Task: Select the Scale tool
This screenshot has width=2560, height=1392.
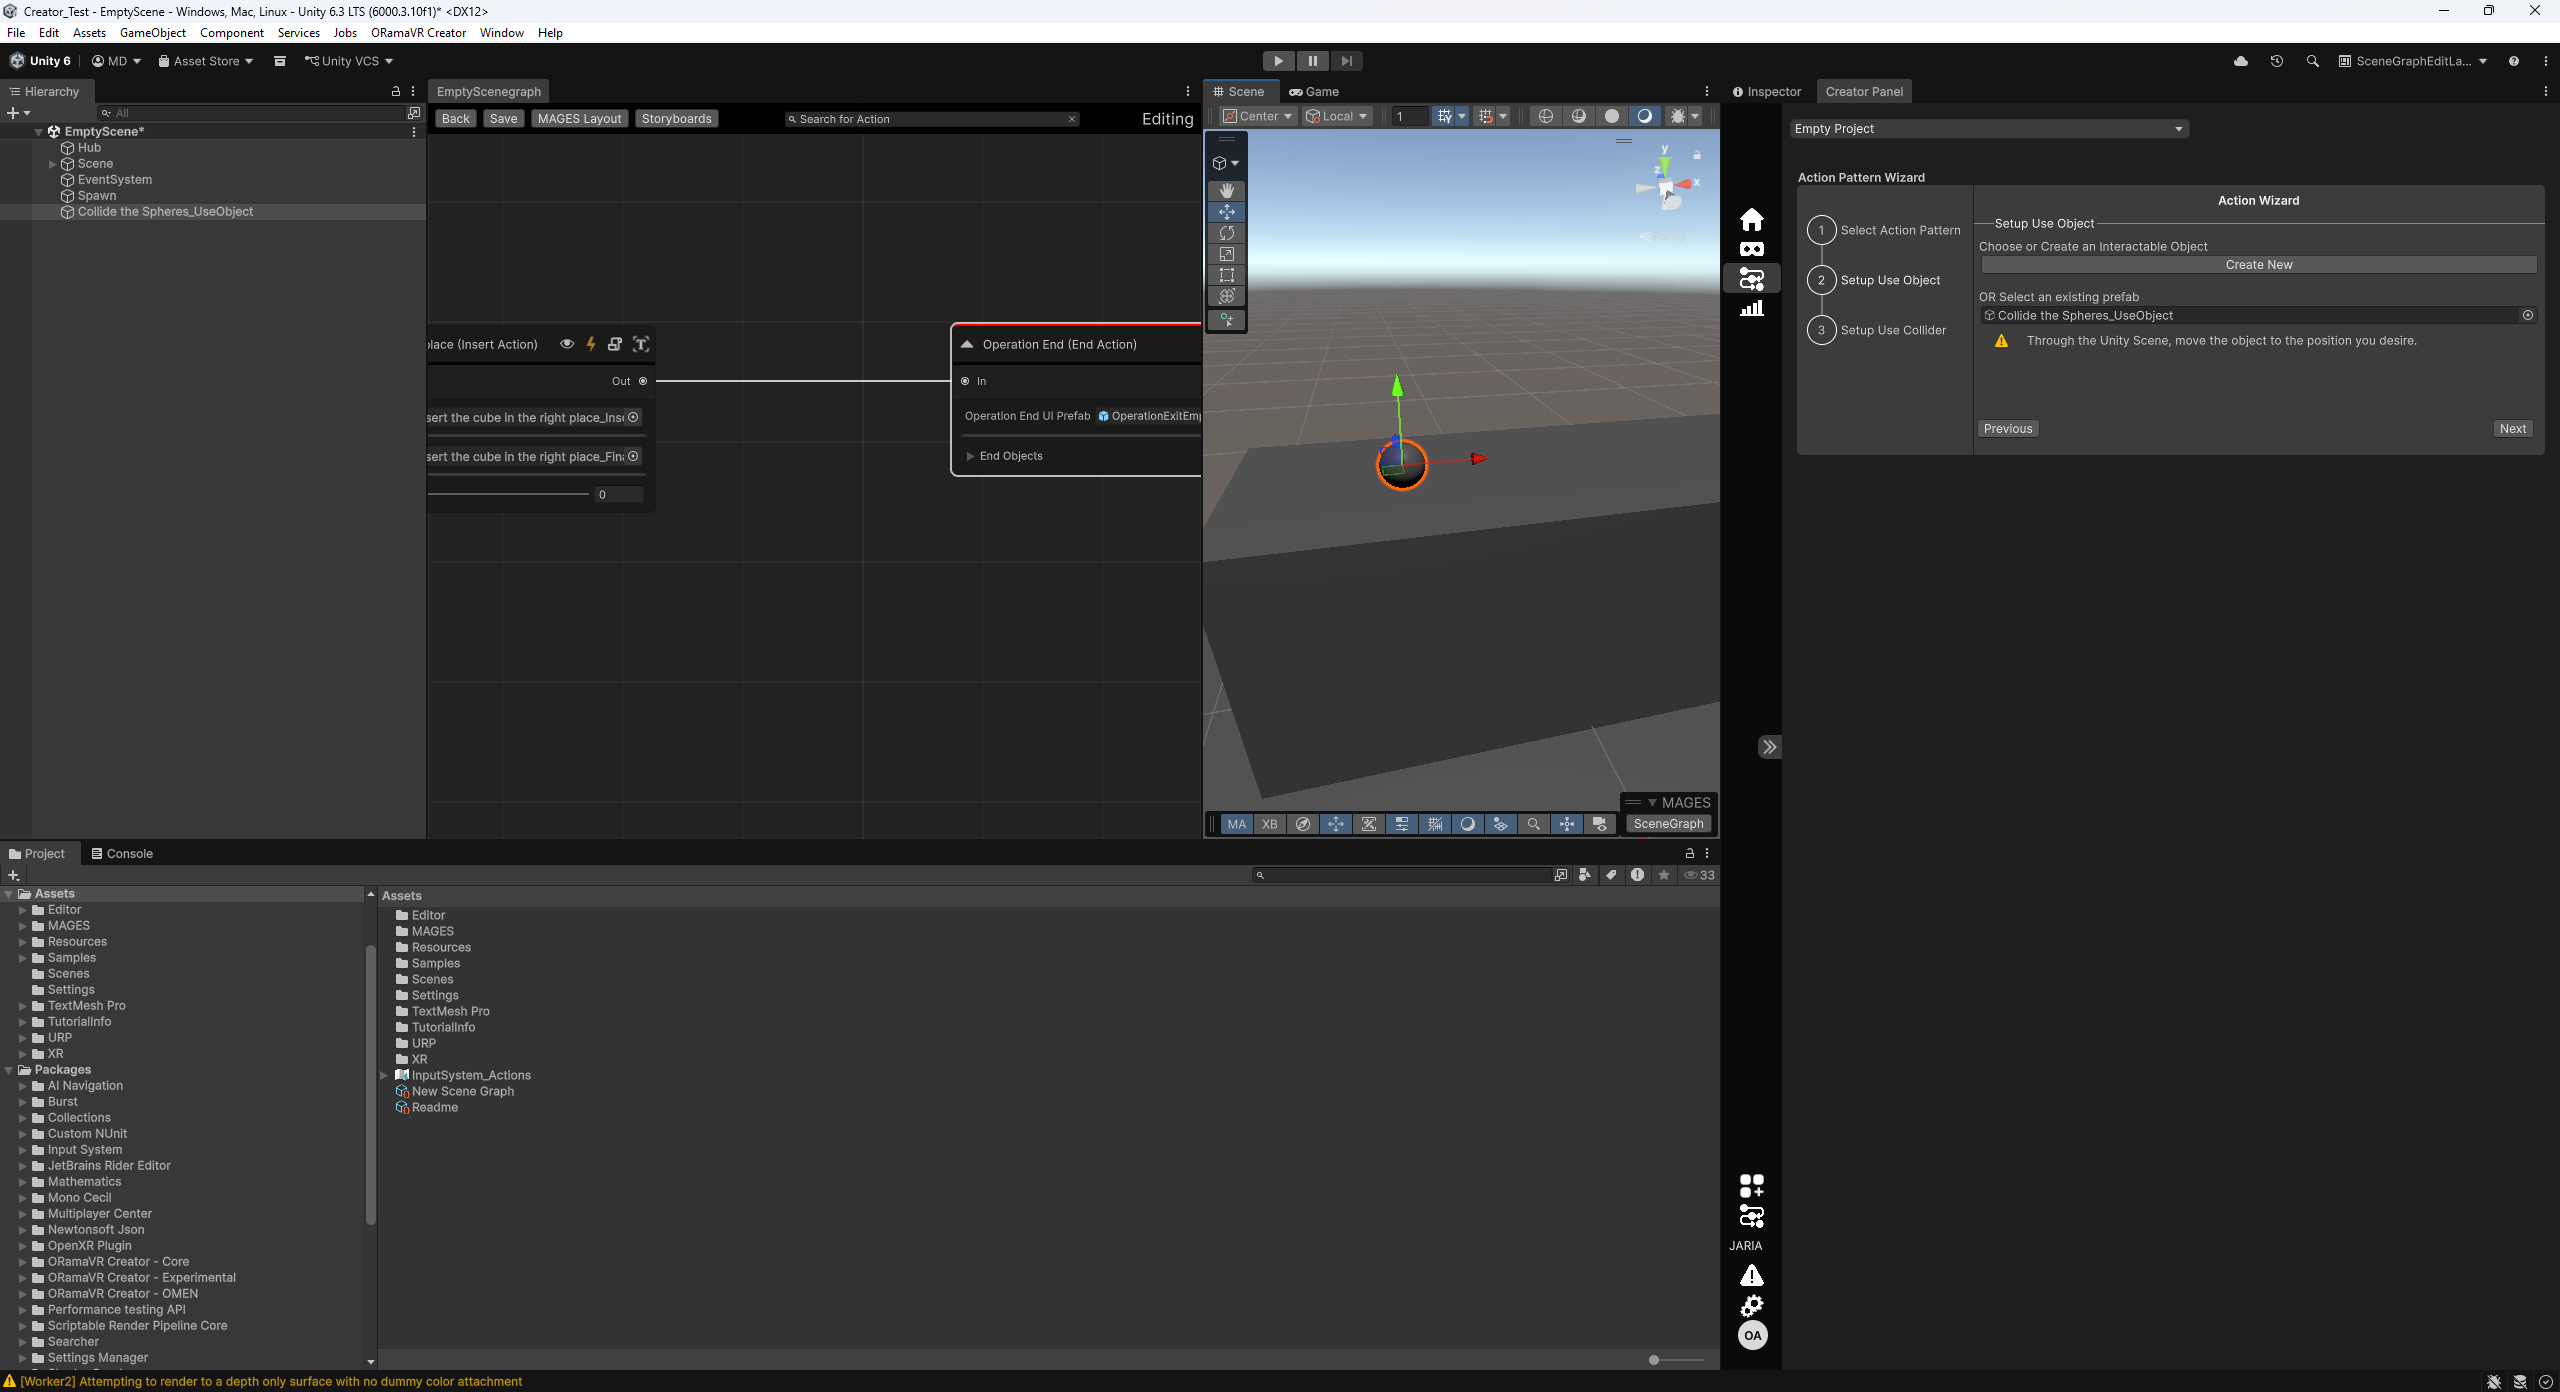Action: click(x=1227, y=254)
